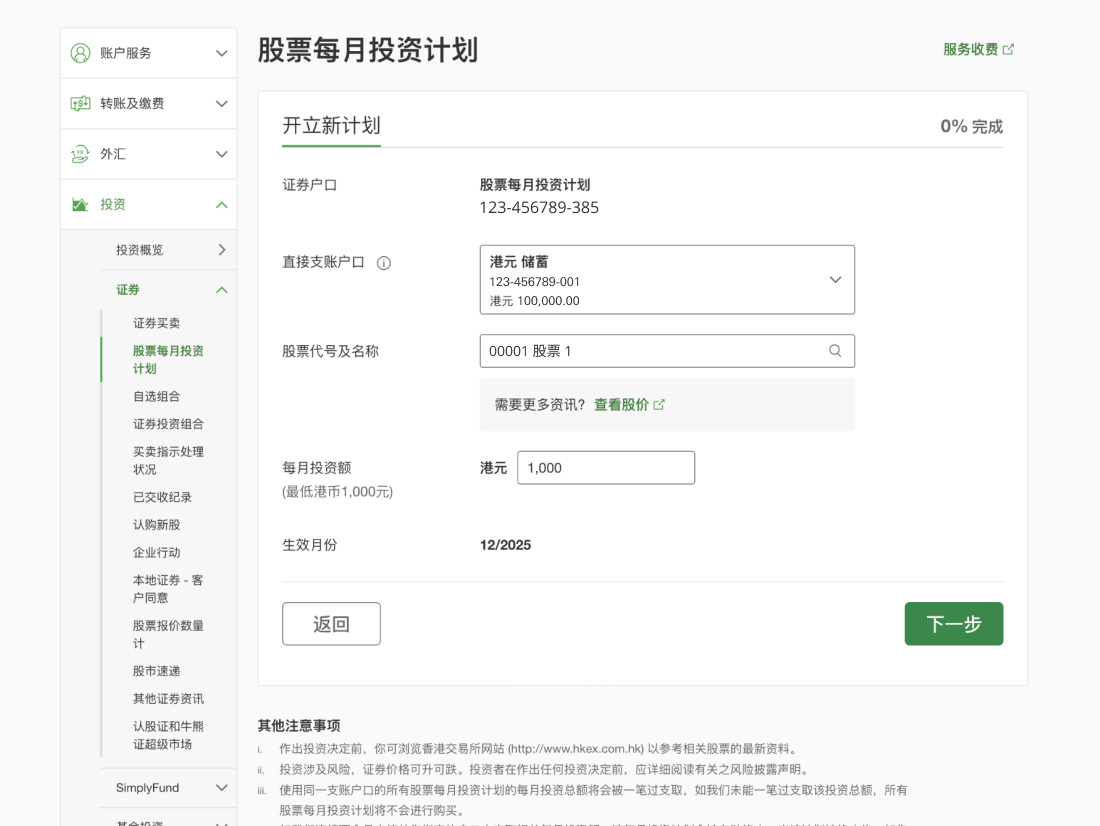The image size is (1100, 826).
Task: Click the monthly investment amount field
Action: click(x=605, y=468)
